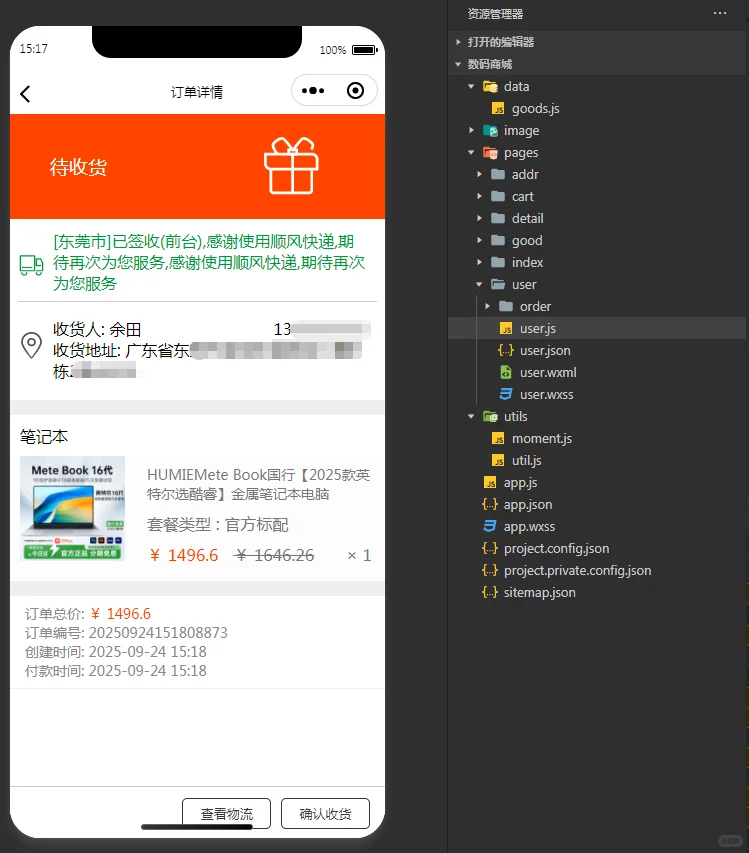
Task: Click the 待收货 status heading
Action: (78, 167)
